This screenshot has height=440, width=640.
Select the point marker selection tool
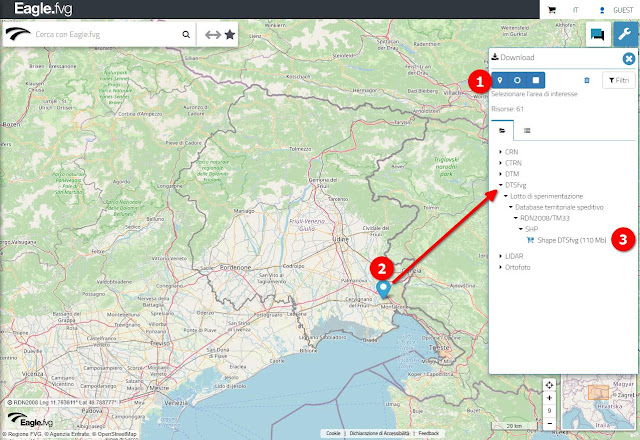coord(500,80)
